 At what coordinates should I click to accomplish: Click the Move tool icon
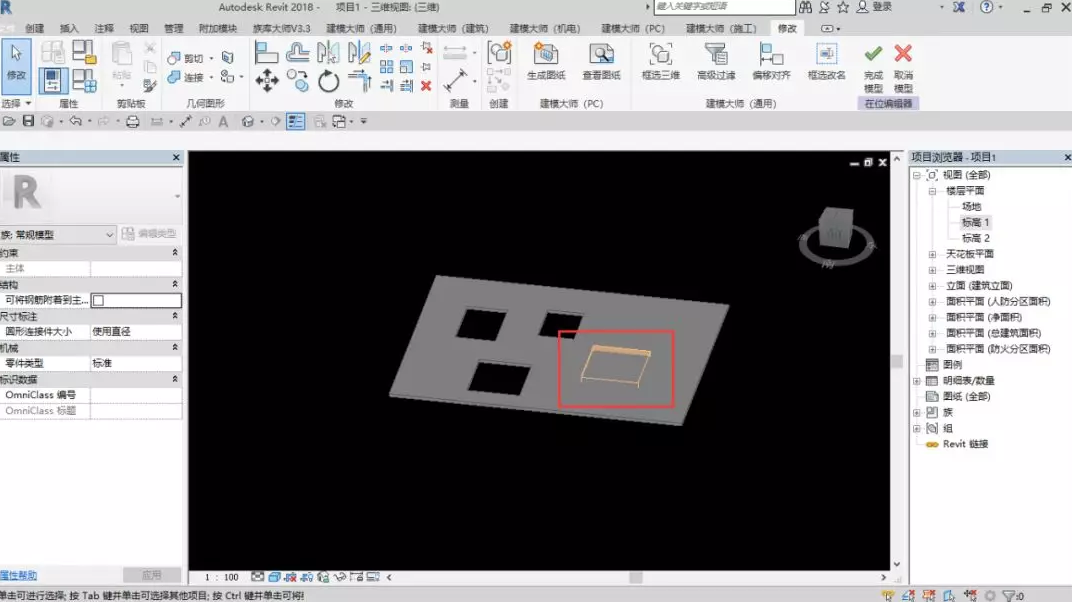tap(267, 81)
